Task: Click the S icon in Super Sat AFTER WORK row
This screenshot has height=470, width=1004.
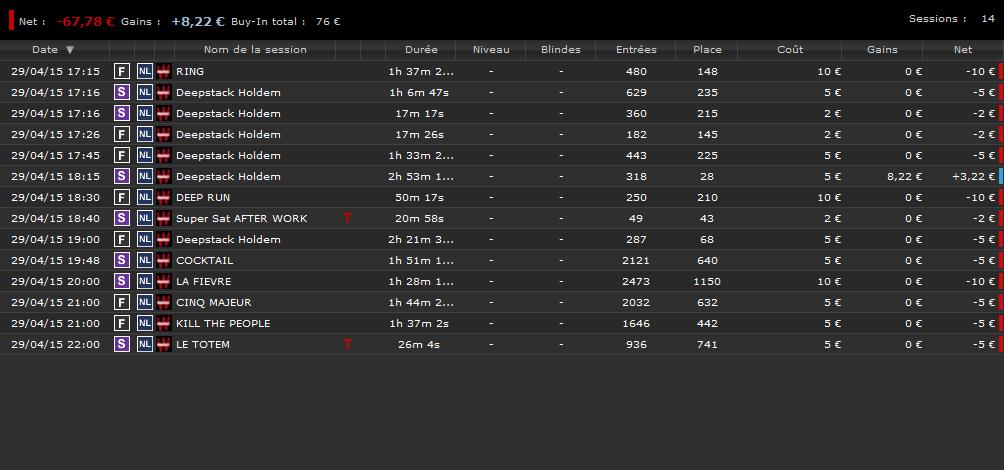Action: pos(122,218)
